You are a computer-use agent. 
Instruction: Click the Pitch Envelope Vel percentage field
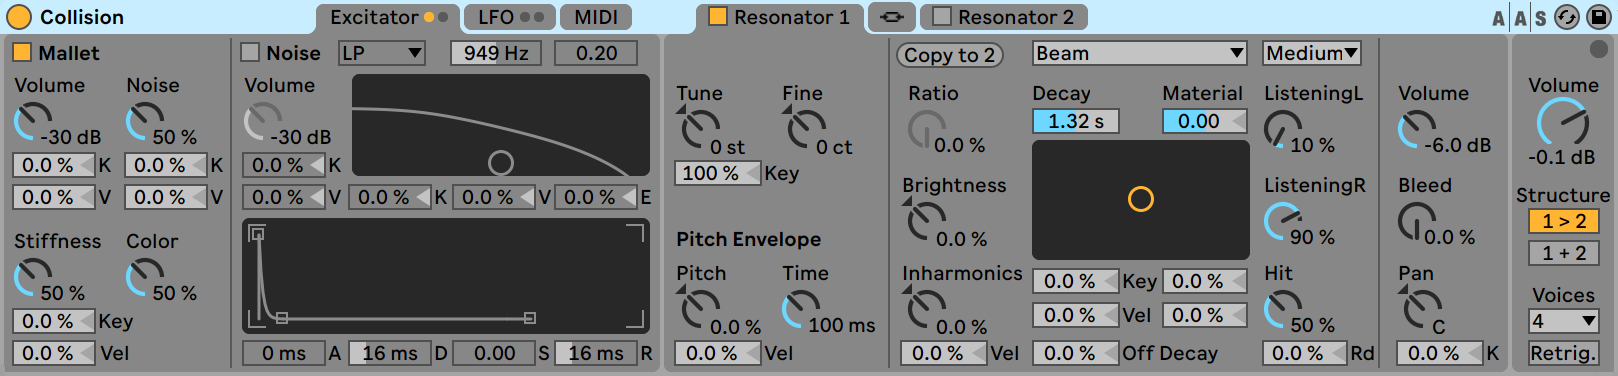click(718, 353)
